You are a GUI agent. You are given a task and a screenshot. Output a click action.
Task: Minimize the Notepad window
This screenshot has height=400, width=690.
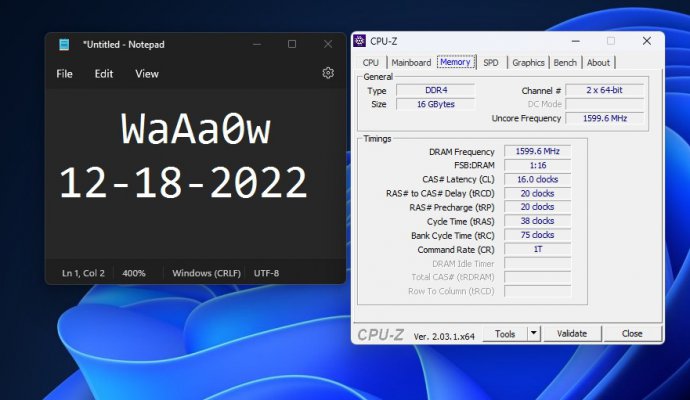[257, 44]
